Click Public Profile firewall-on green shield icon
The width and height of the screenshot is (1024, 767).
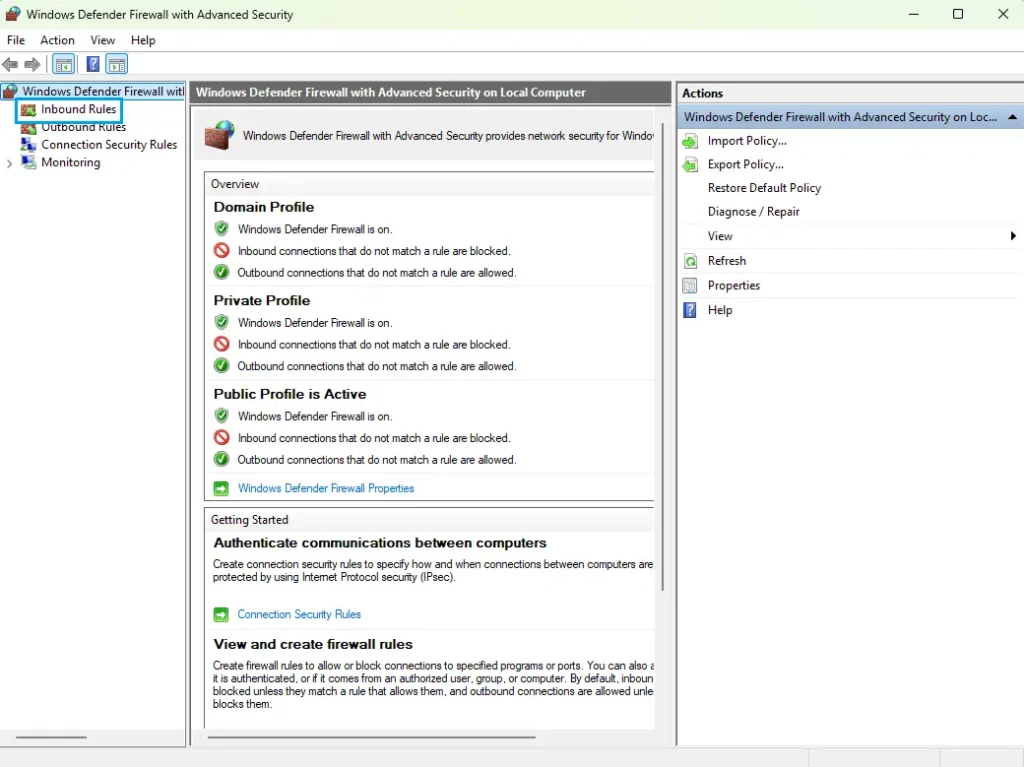(221, 416)
